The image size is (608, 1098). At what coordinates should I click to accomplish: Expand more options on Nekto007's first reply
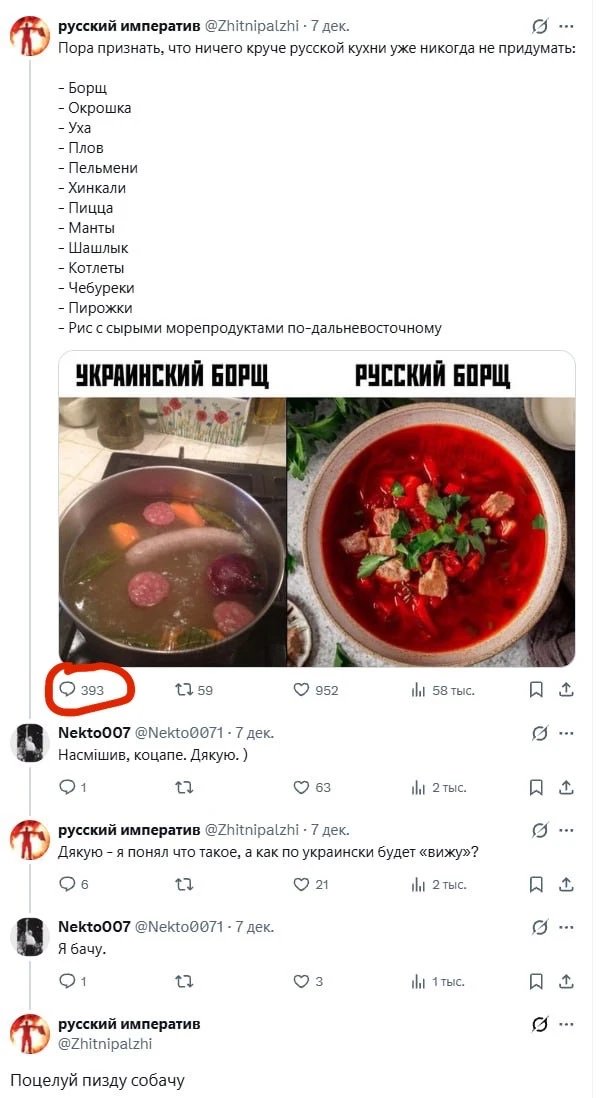567,733
